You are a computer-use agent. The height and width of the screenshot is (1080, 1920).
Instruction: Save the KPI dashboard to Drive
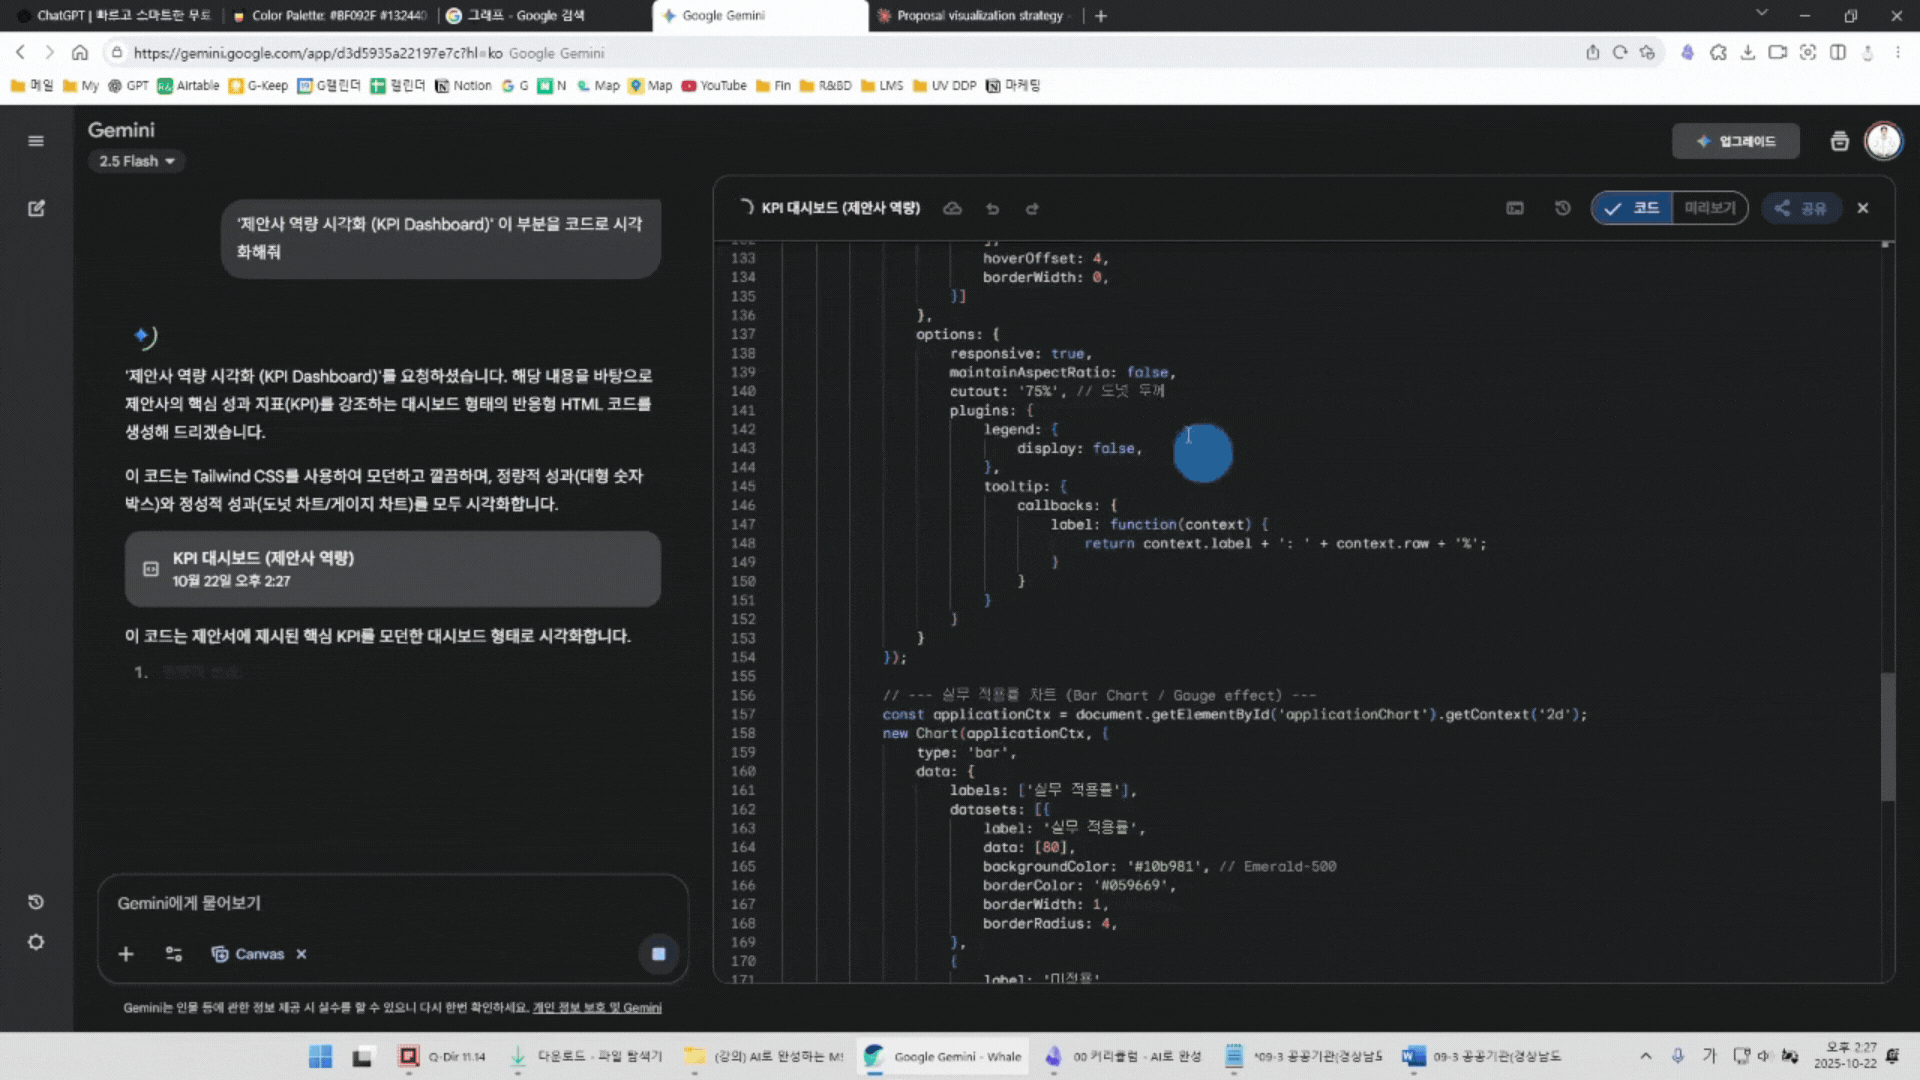952,208
